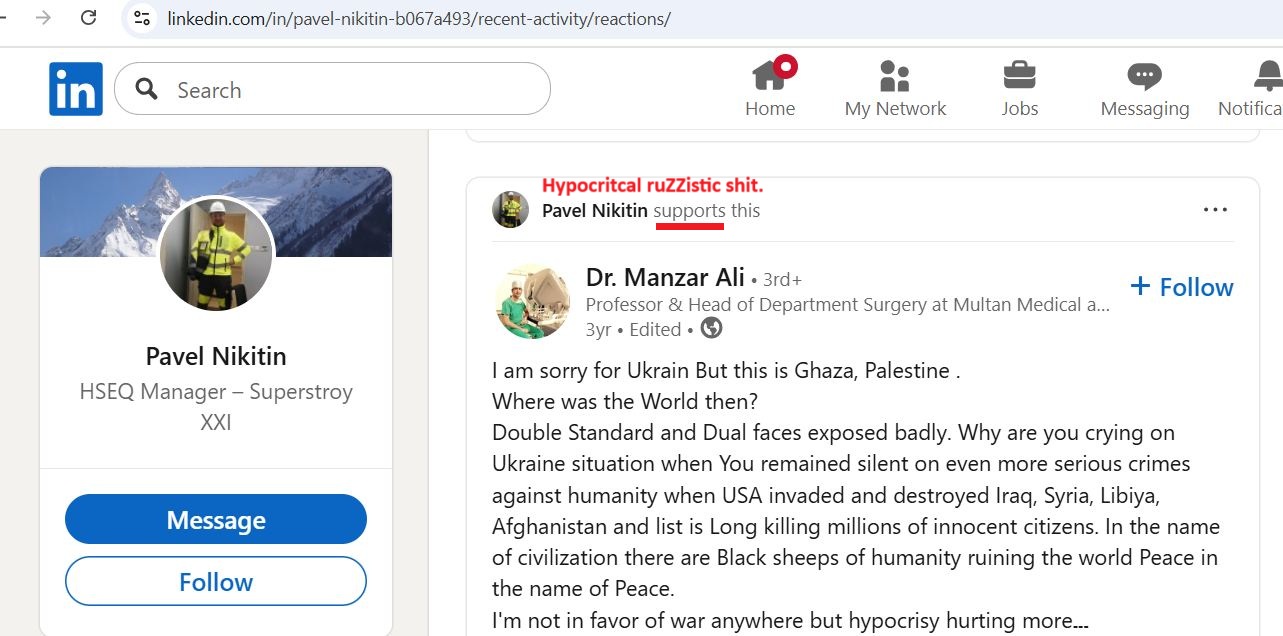
Task: Click Dr. Manzar Ali's profile photo
Action: pyautogui.click(x=533, y=302)
